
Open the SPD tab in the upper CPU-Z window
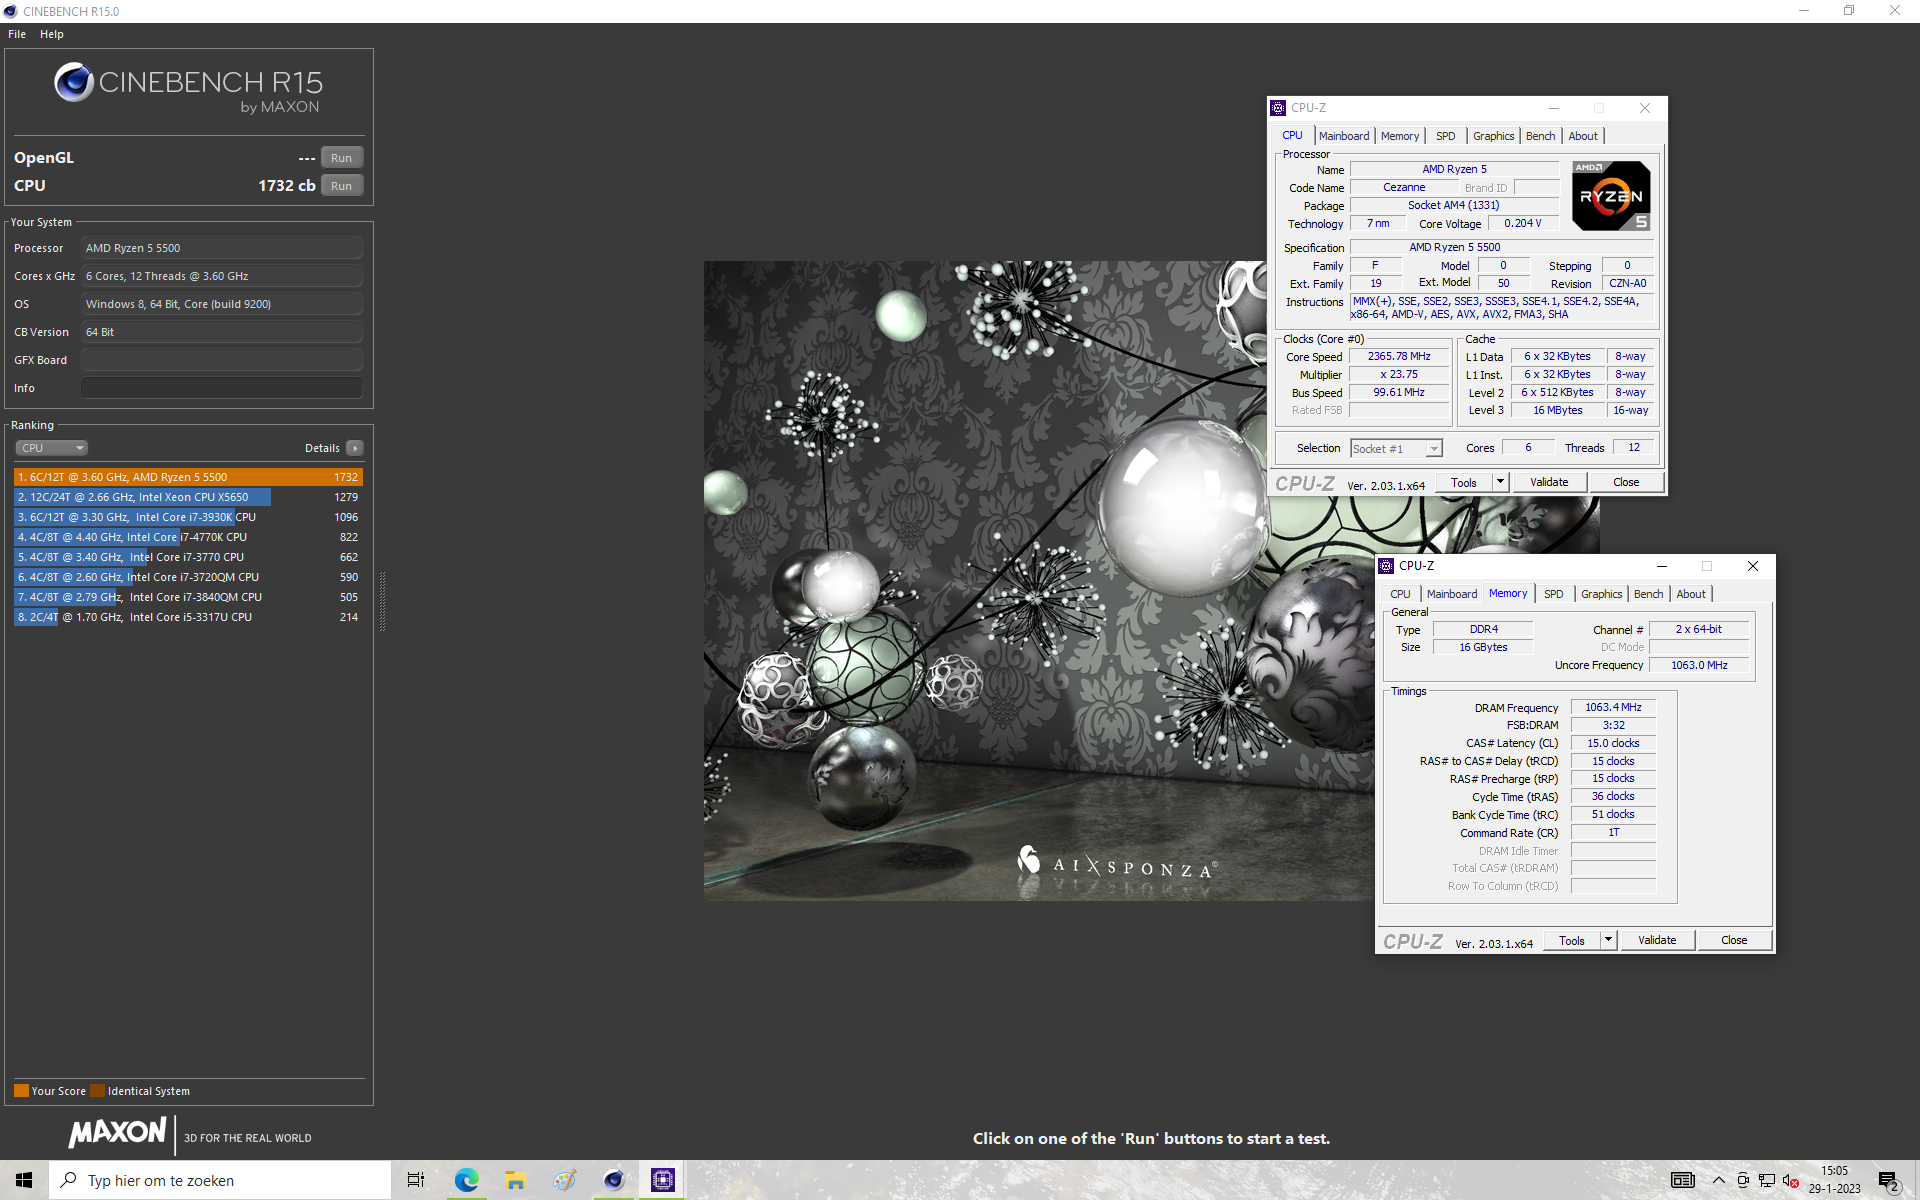pos(1445,136)
